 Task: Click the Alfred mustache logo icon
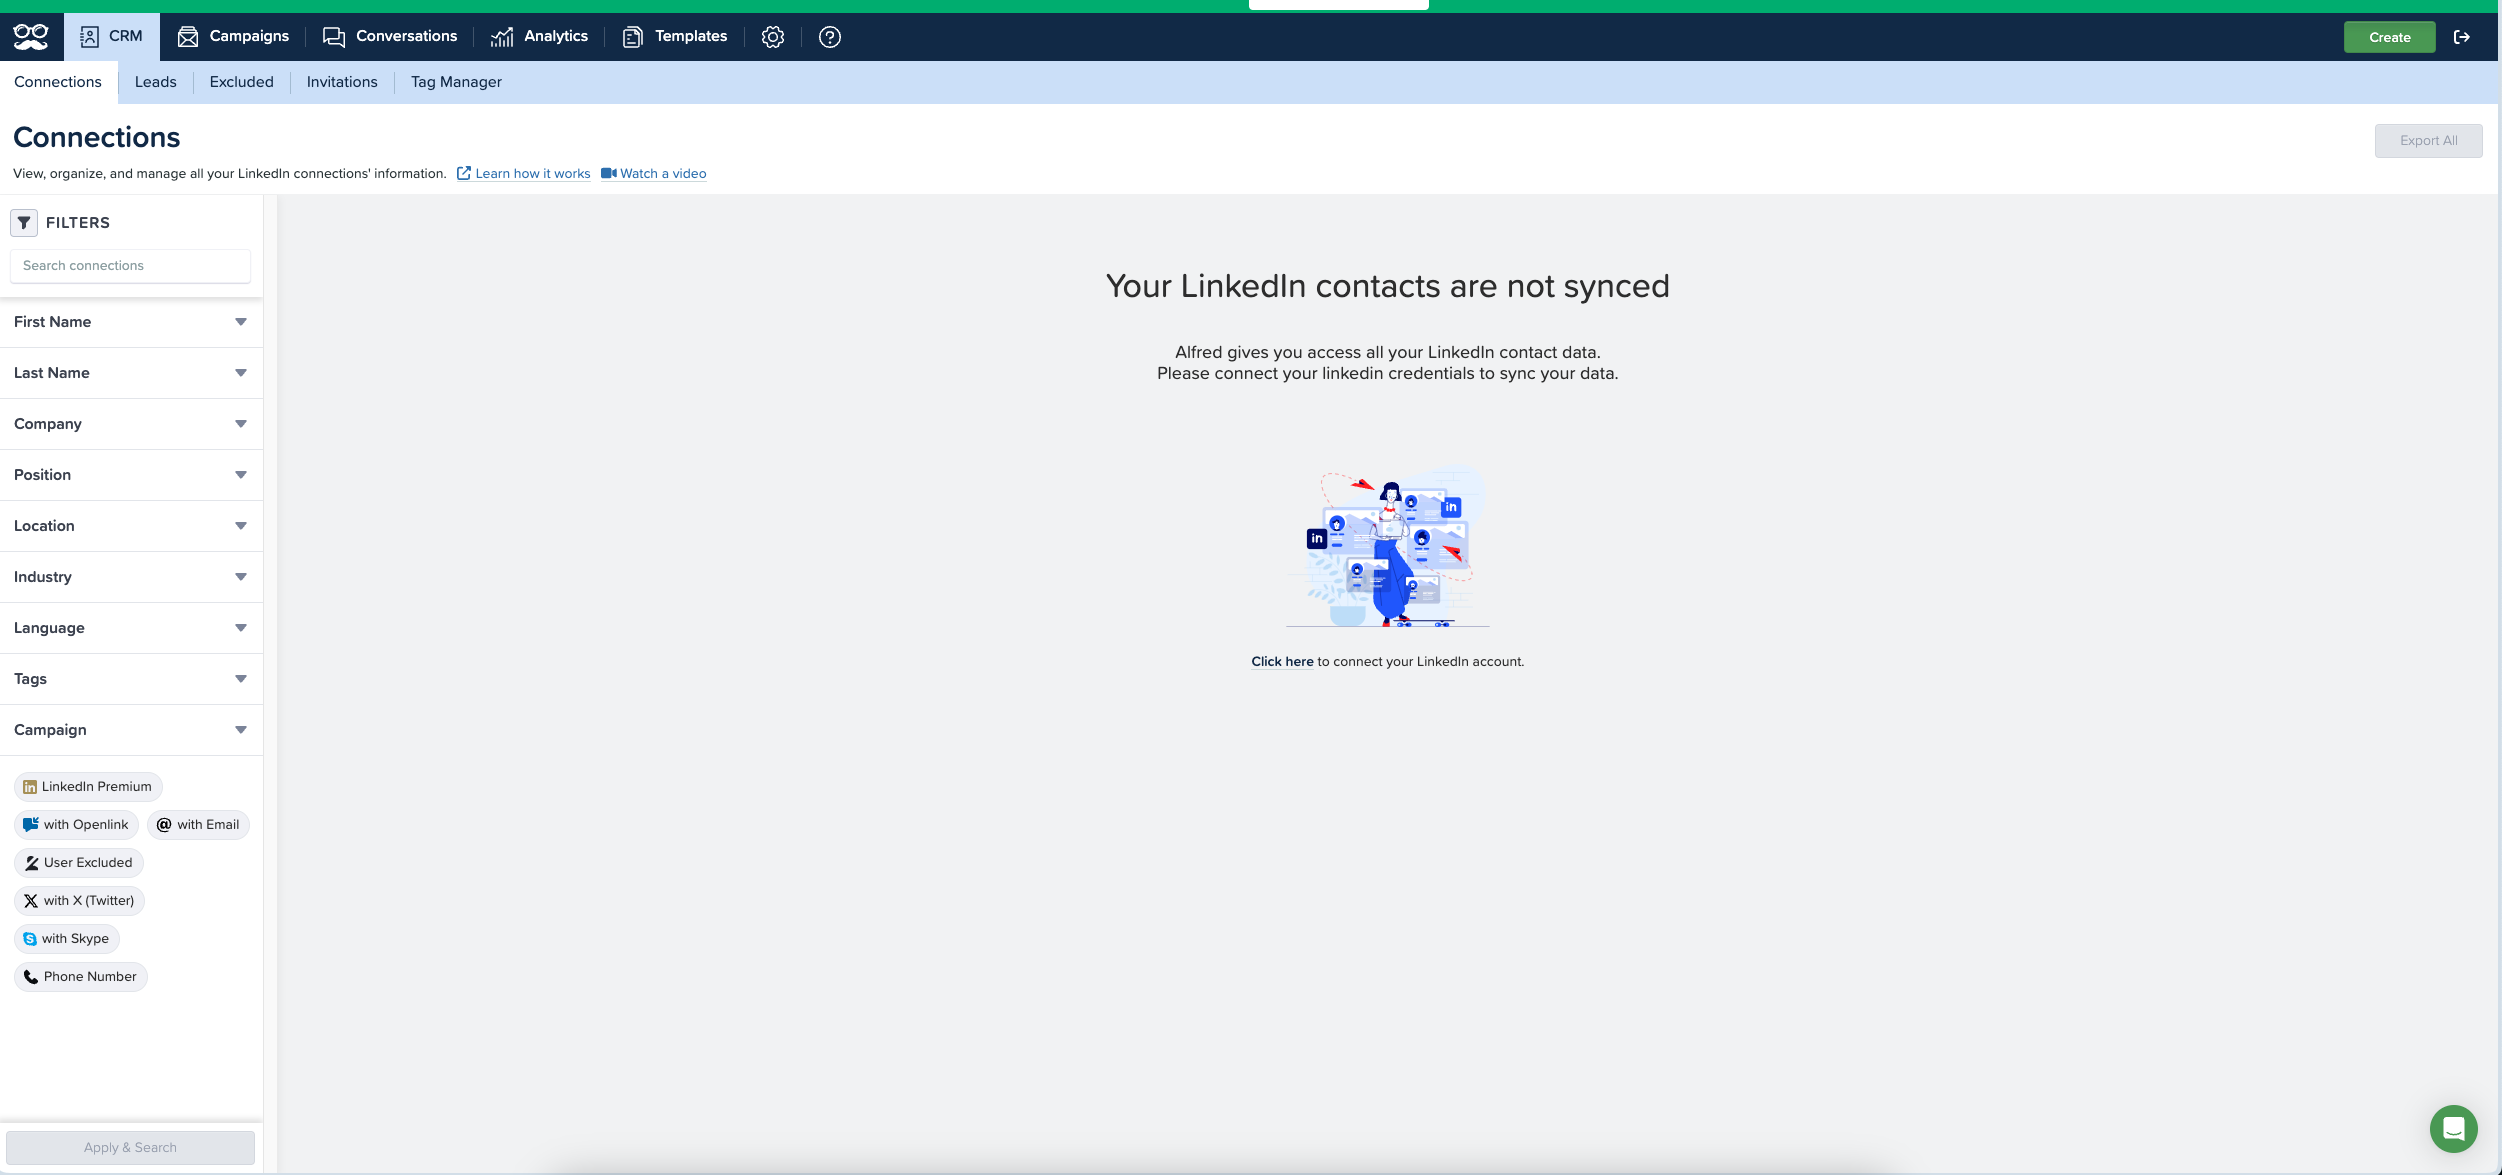[x=31, y=37]
